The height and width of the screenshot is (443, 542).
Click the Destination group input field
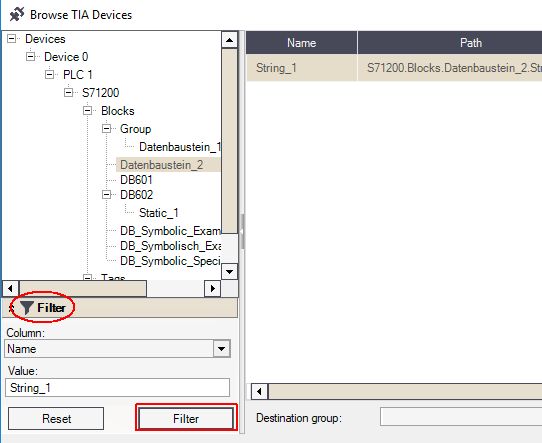[x=461, y=417]
